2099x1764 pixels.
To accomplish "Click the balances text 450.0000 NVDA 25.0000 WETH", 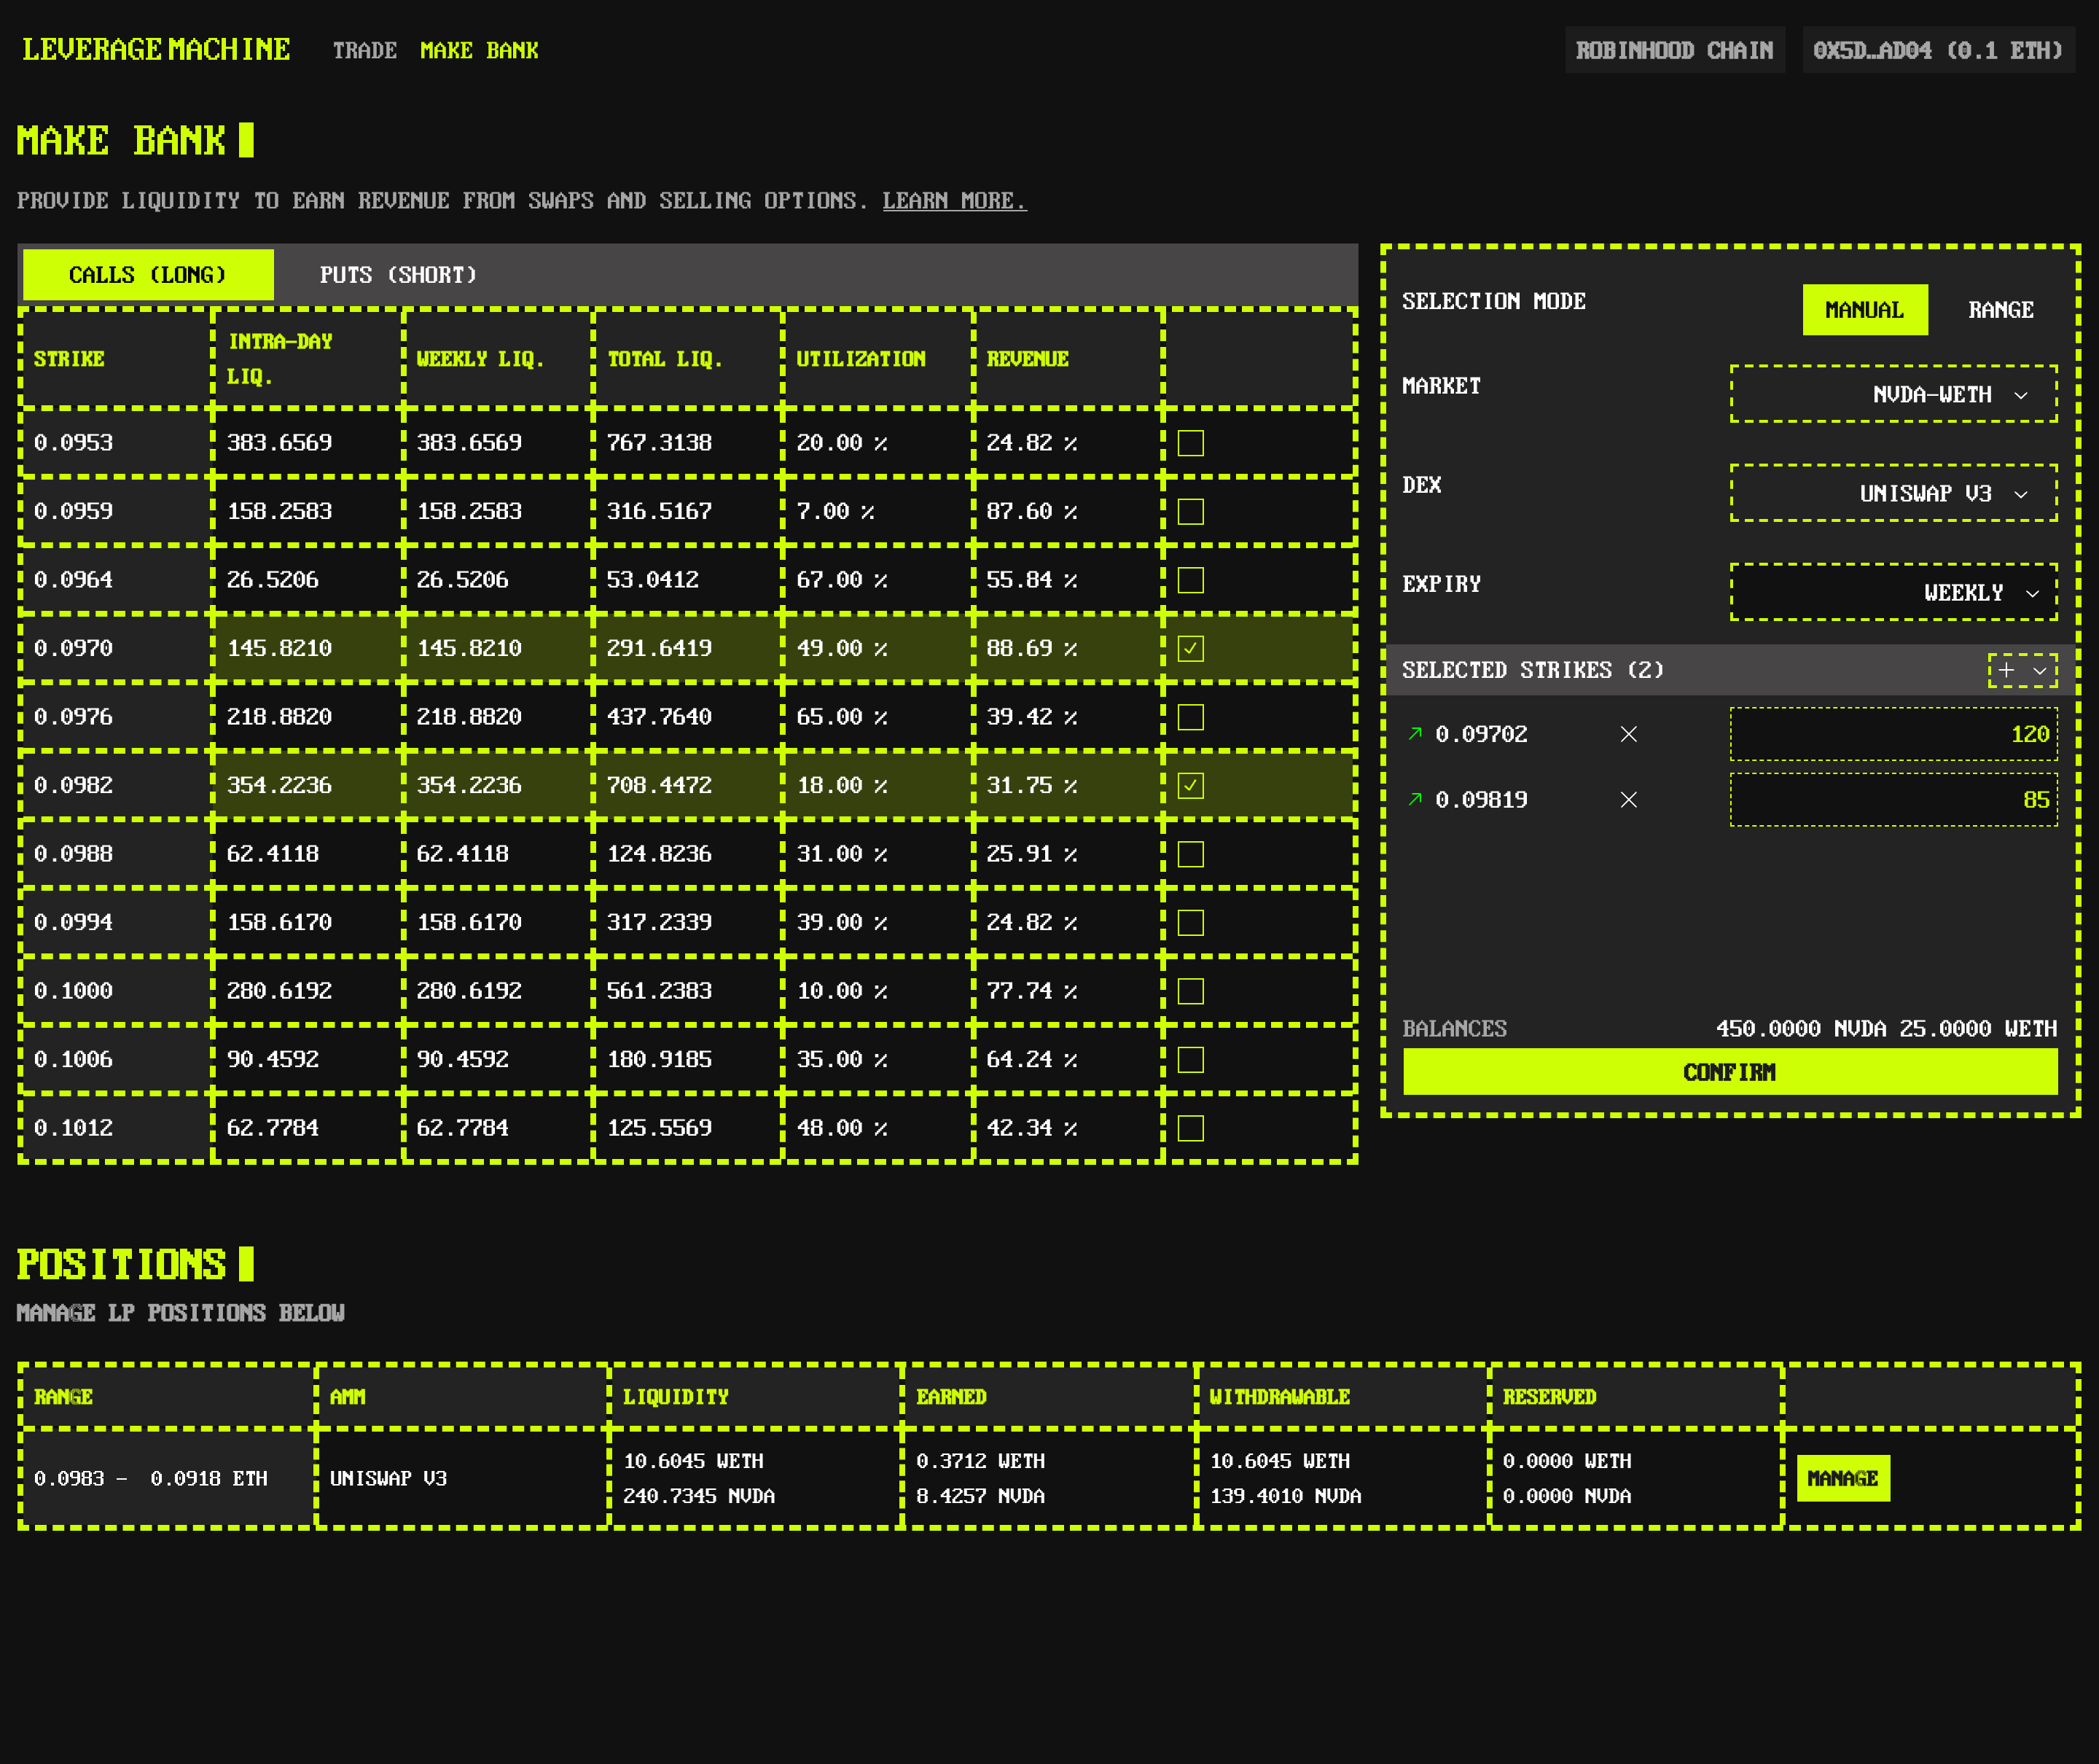I will tap(1886, 1029).
